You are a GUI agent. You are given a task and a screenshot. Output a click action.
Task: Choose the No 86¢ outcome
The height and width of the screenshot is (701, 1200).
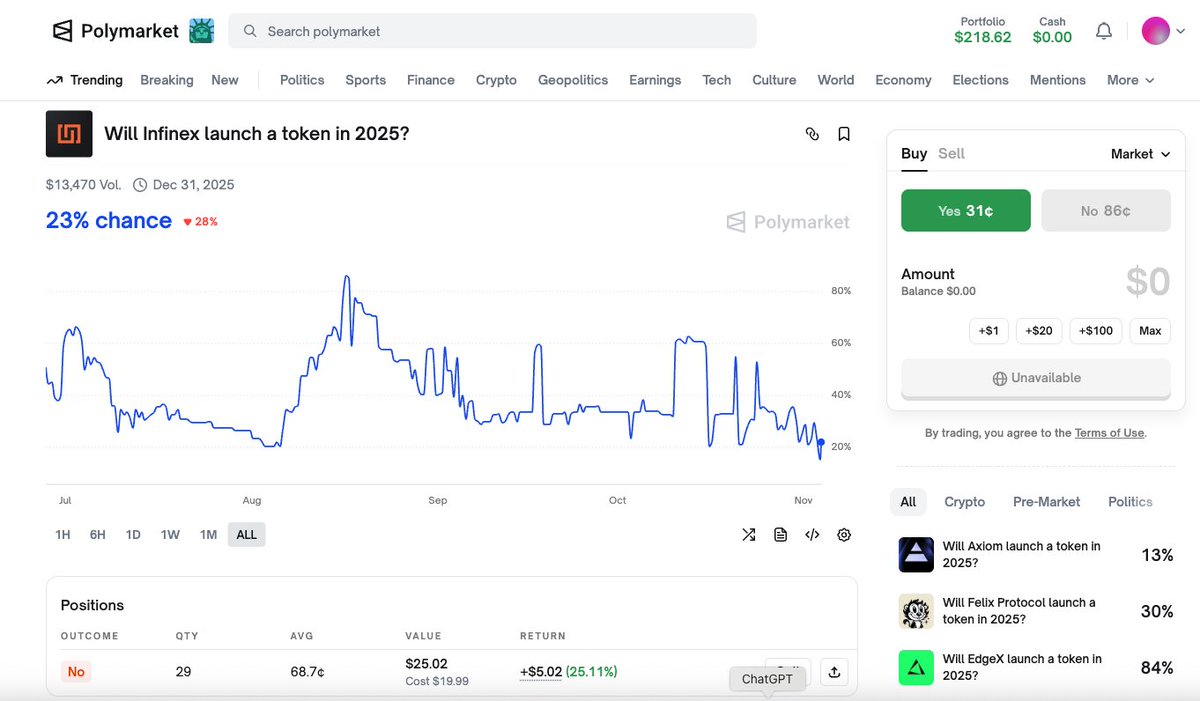click(1106, 211)
